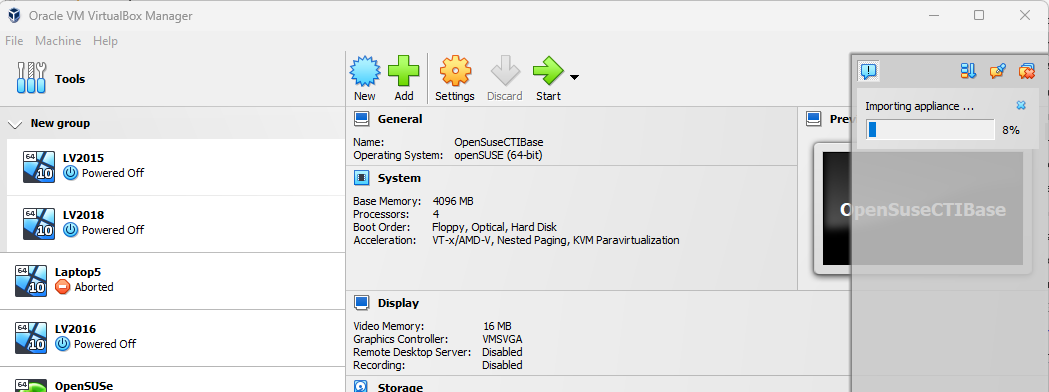Click the Discard toolbar icon
The height and width of the screenshot is (392, 1049).
(x=504, y=71)
